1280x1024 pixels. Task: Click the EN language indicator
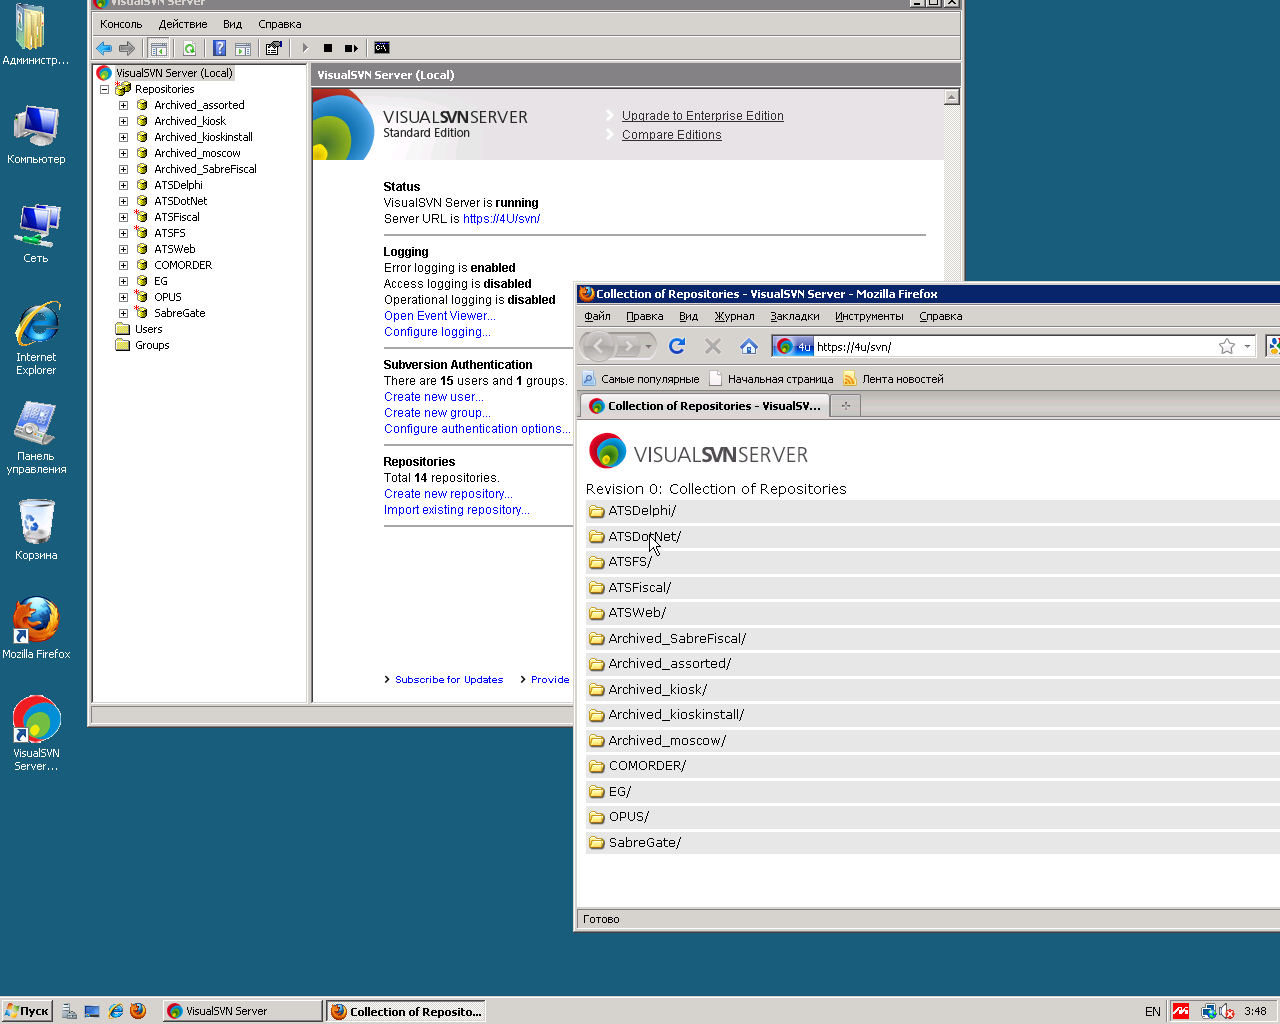click(1153, 1011)
